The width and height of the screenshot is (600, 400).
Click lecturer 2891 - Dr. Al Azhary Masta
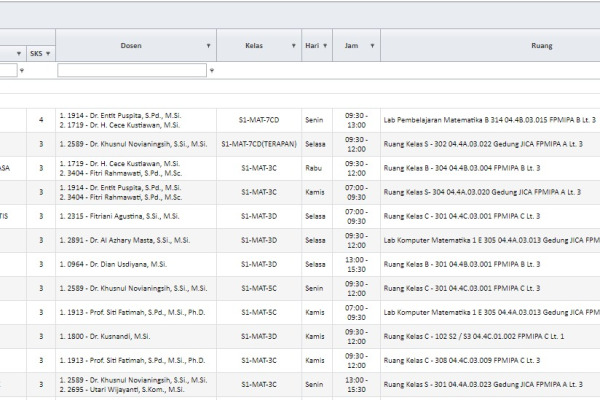[x=125, y=240]
